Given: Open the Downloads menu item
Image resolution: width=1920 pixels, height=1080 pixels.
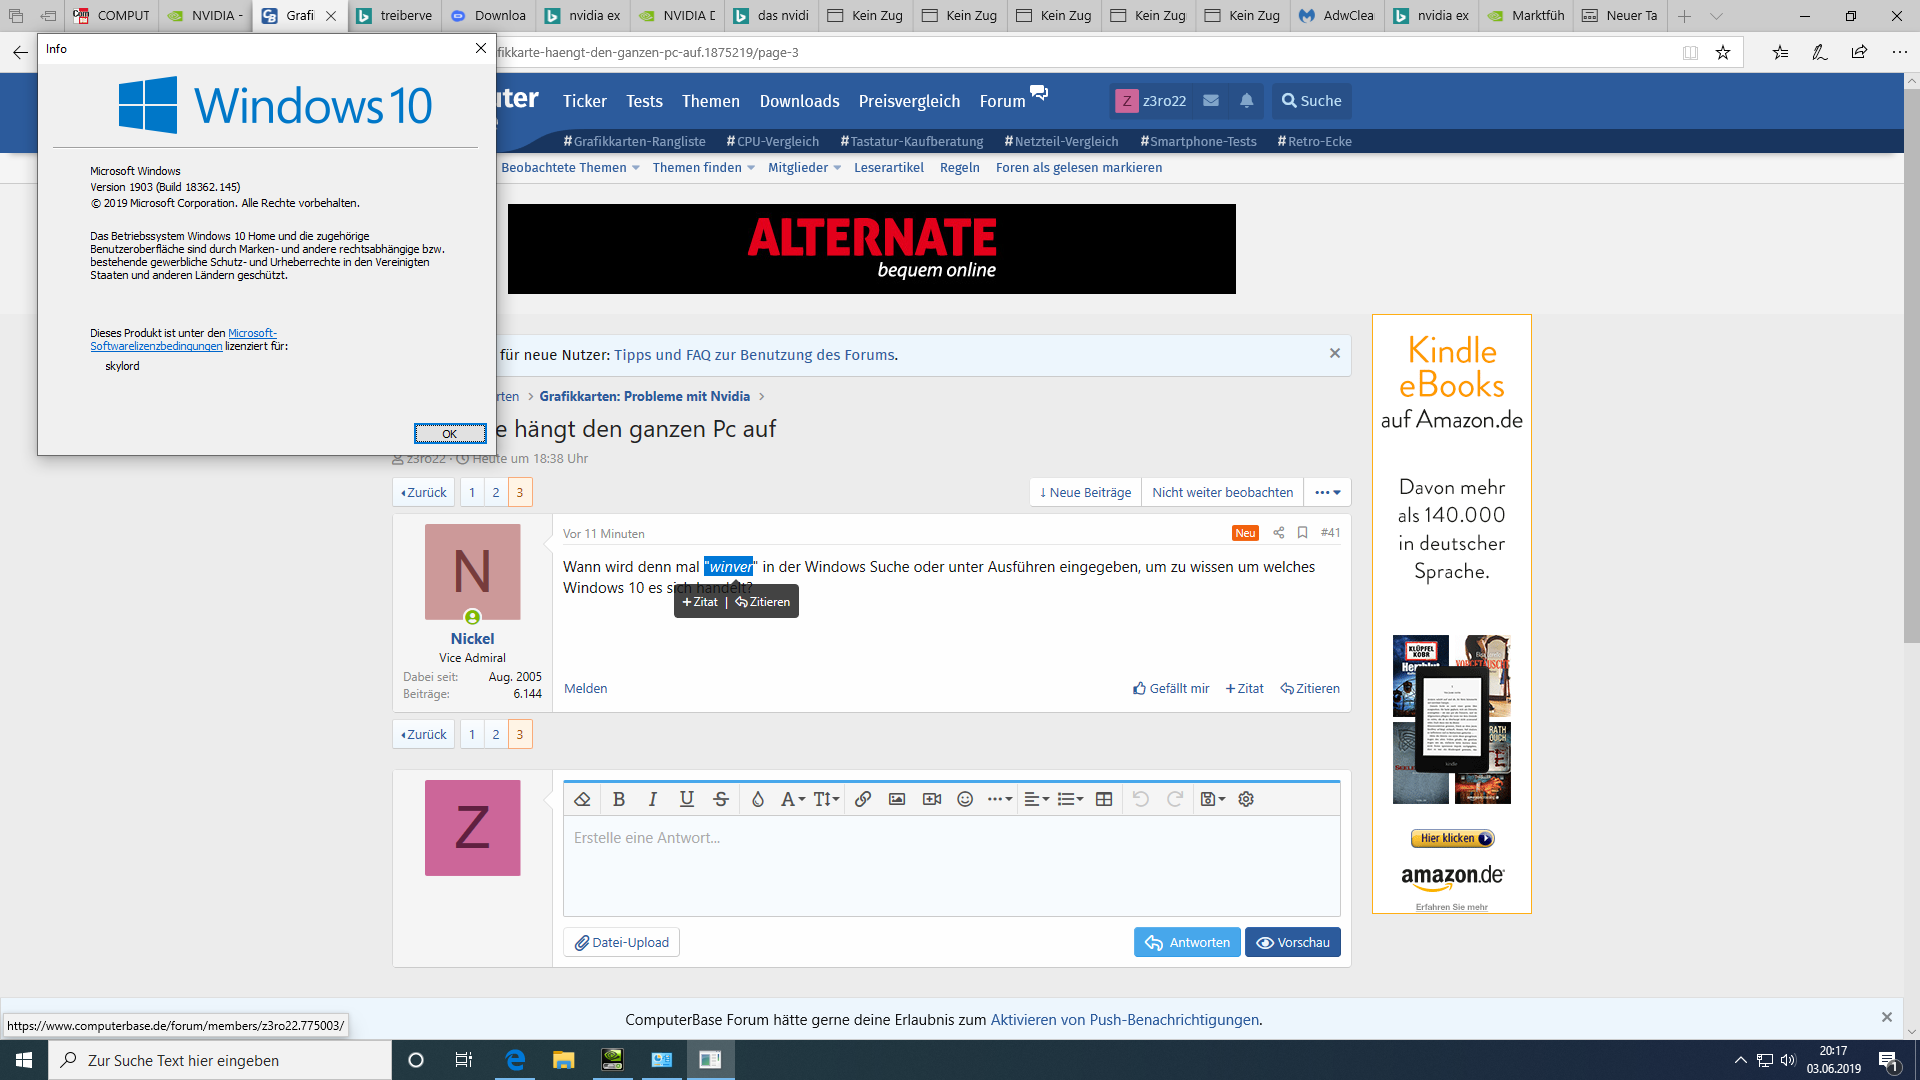Looking at the screenshot, I should [799, 101].
